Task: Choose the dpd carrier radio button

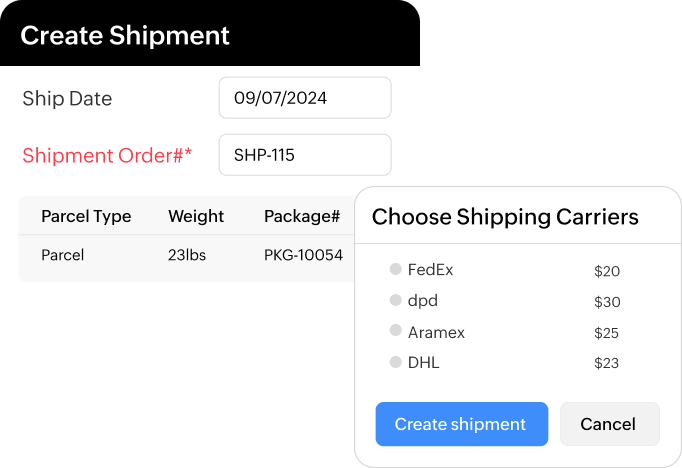Action: 396,300
